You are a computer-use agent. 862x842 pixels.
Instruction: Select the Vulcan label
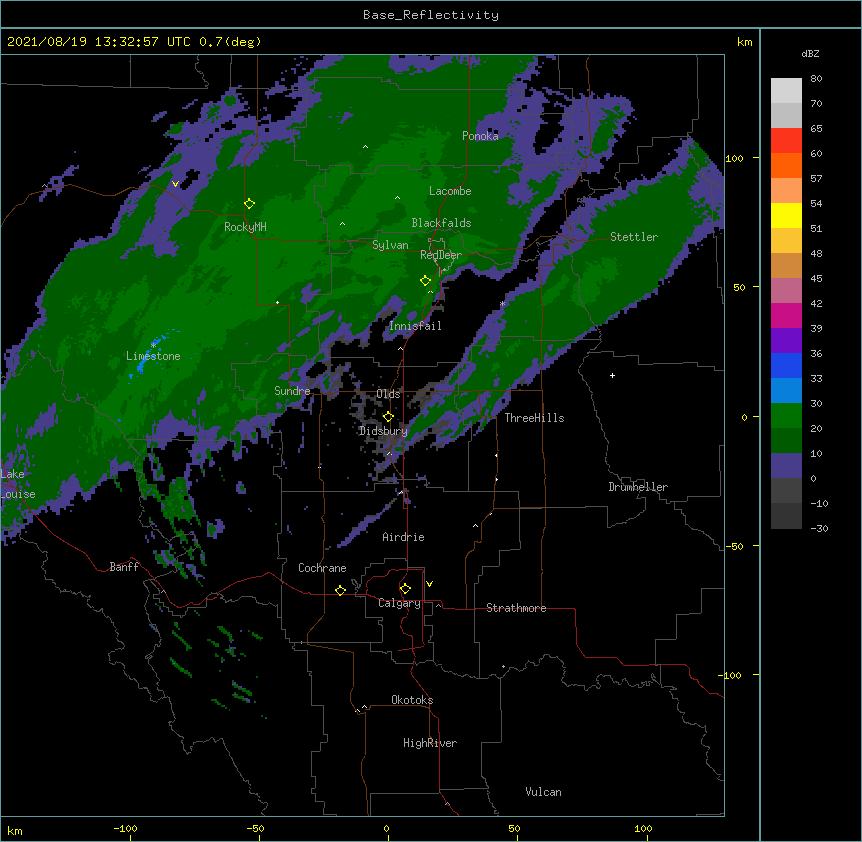click(543, 792)
